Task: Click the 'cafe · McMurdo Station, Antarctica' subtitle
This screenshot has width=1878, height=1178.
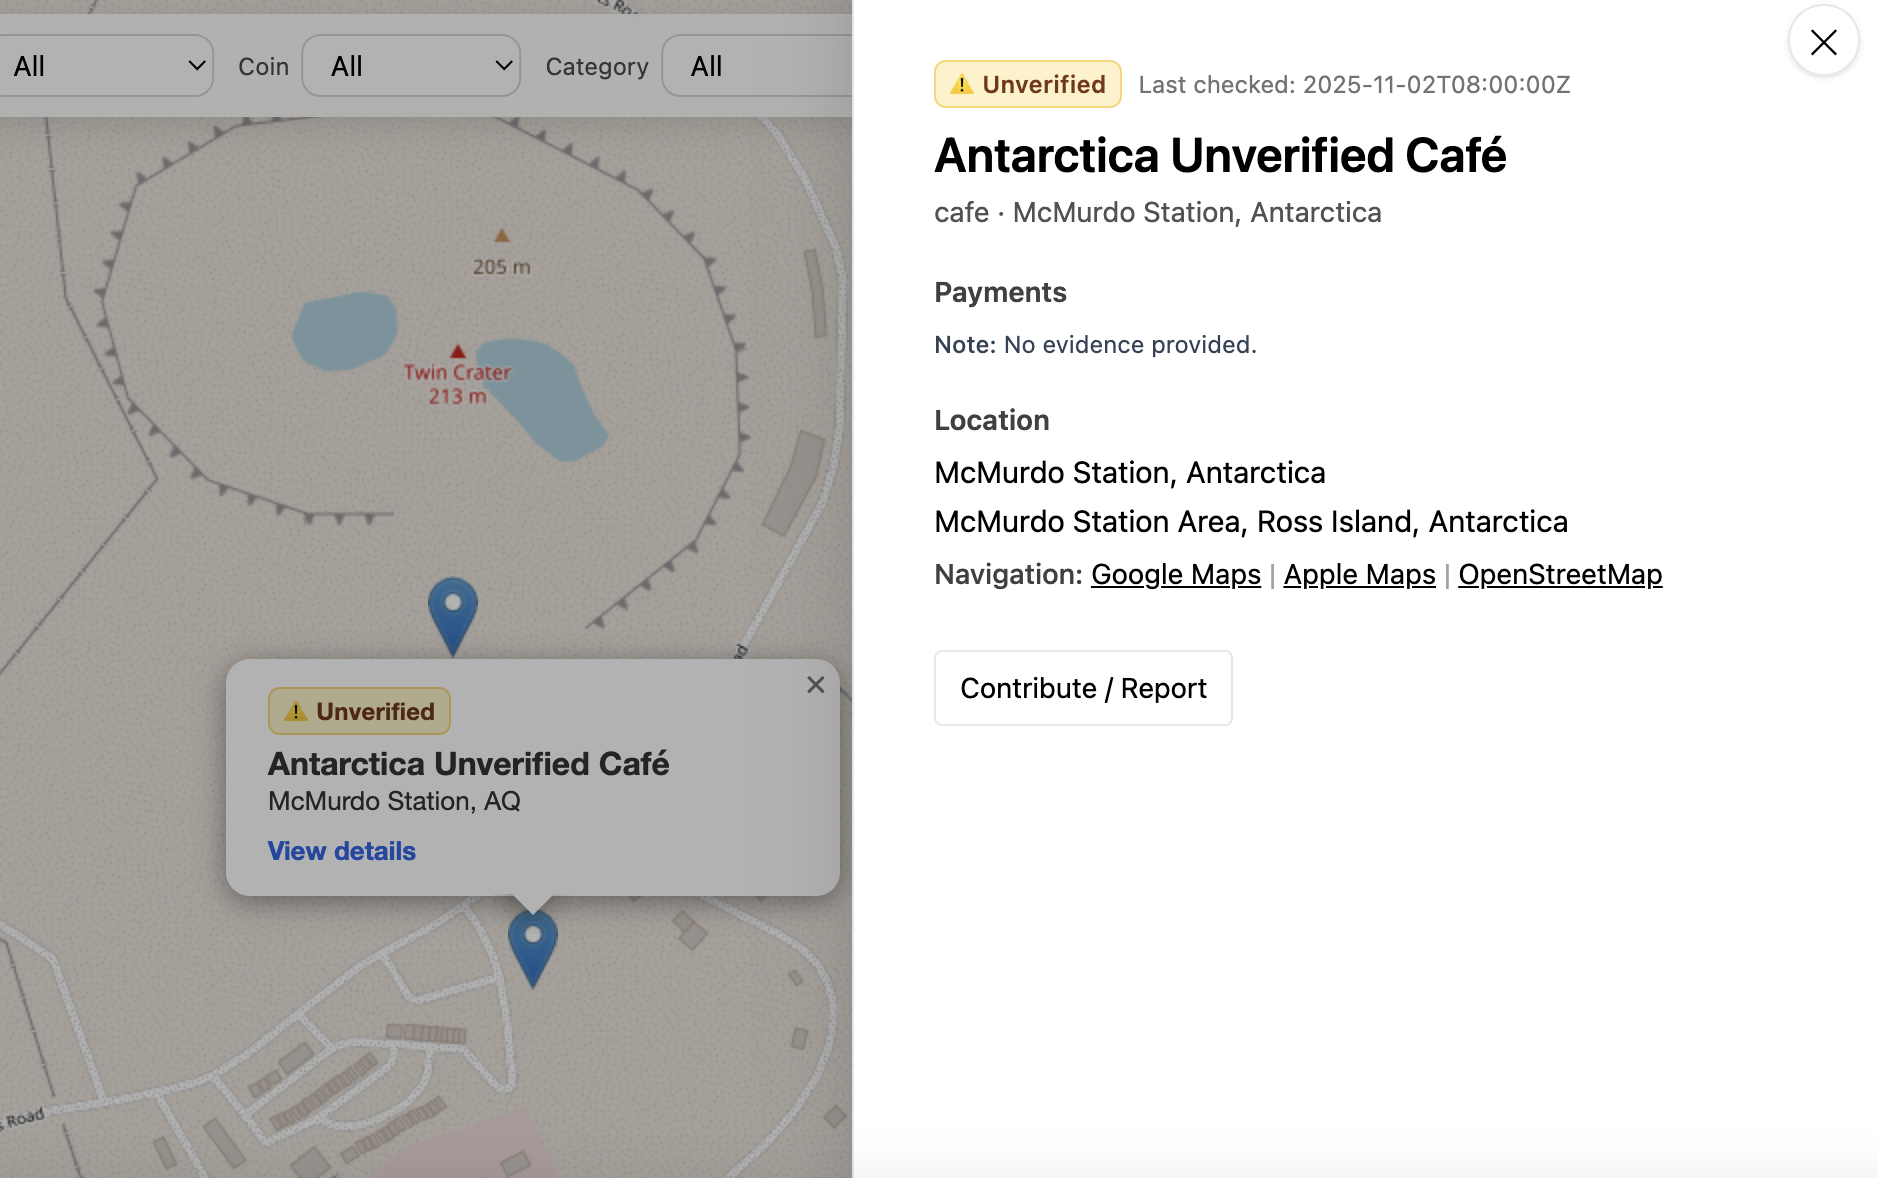Action: tap(1158, 213)
